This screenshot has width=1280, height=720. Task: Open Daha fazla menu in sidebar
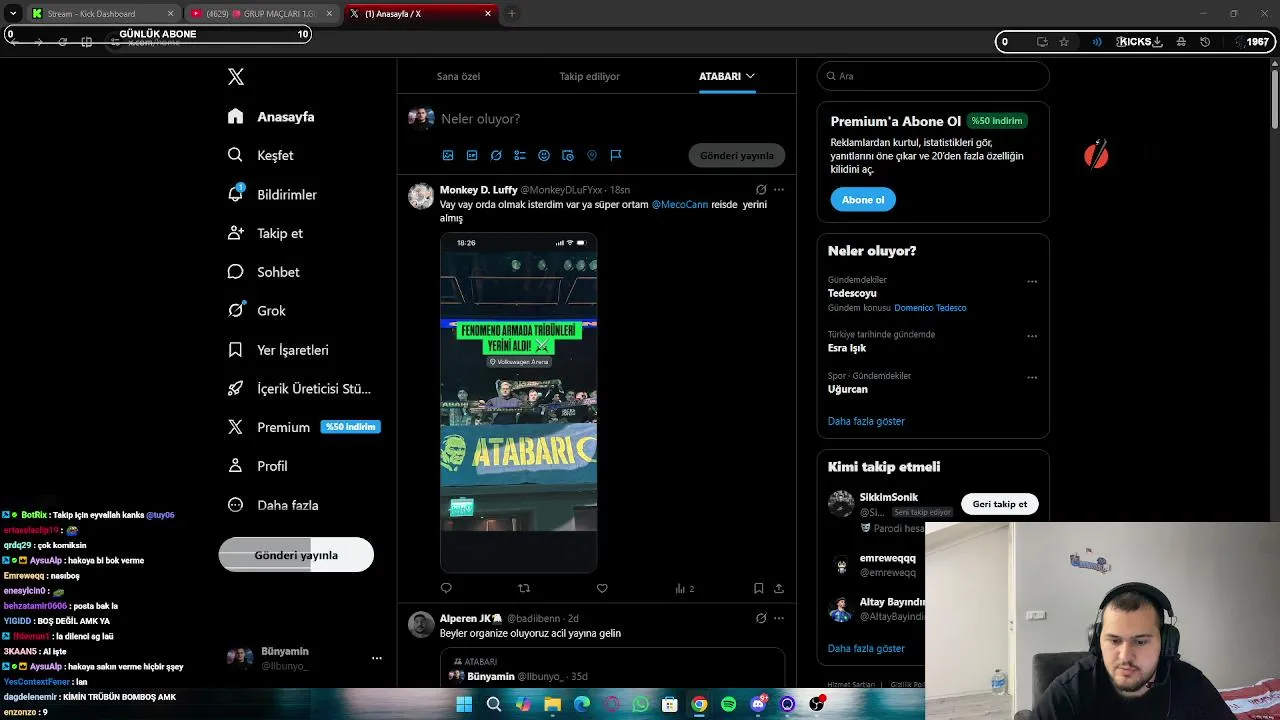pos(273,505)
